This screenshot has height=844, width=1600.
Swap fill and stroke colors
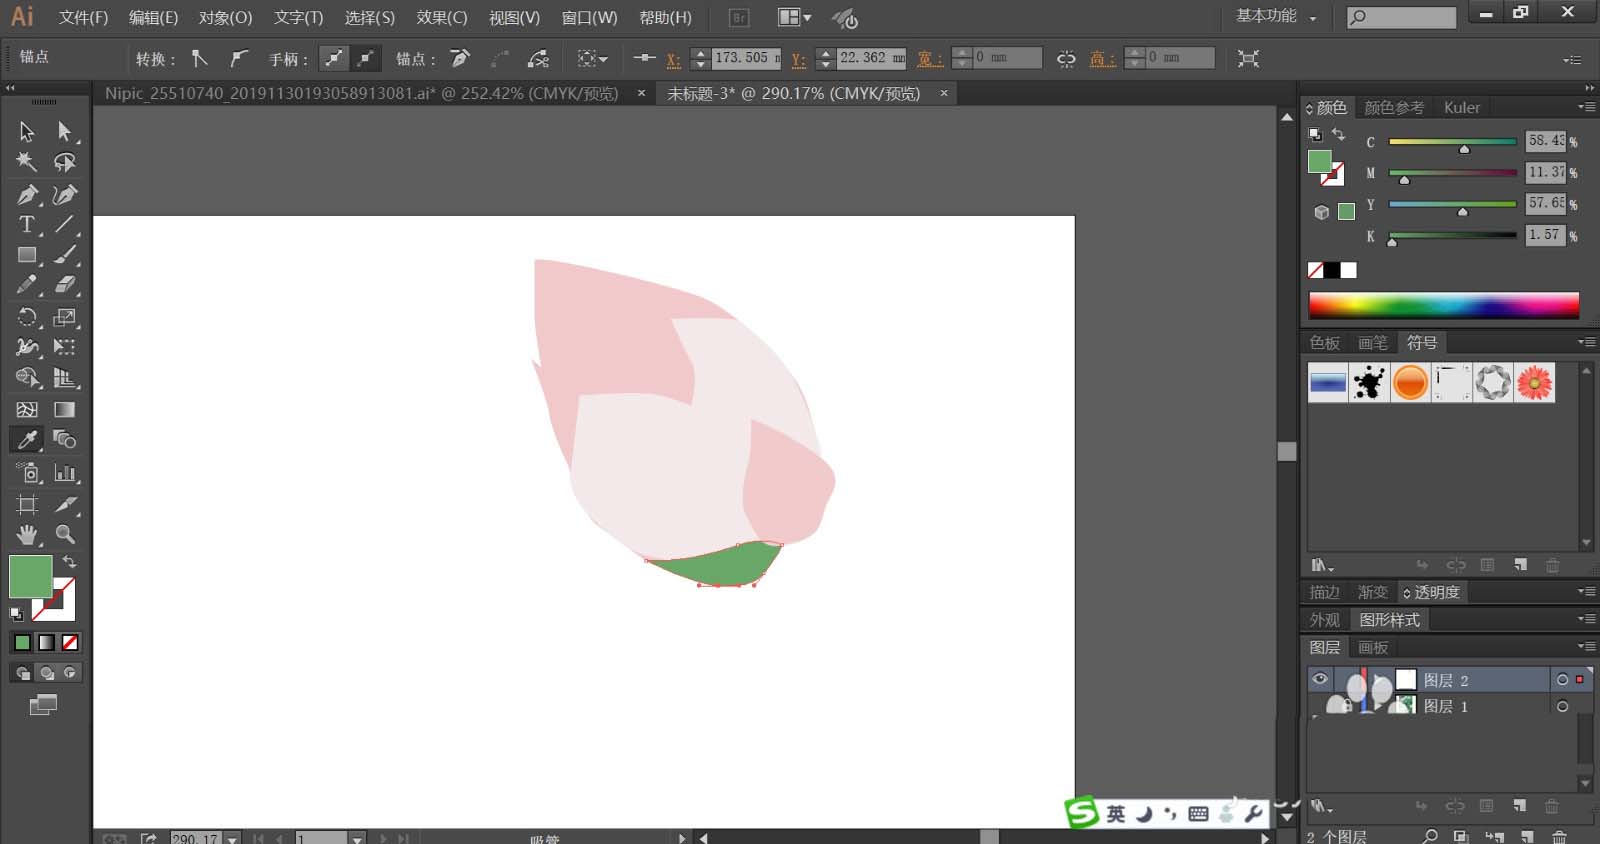[x=69, y=562]
